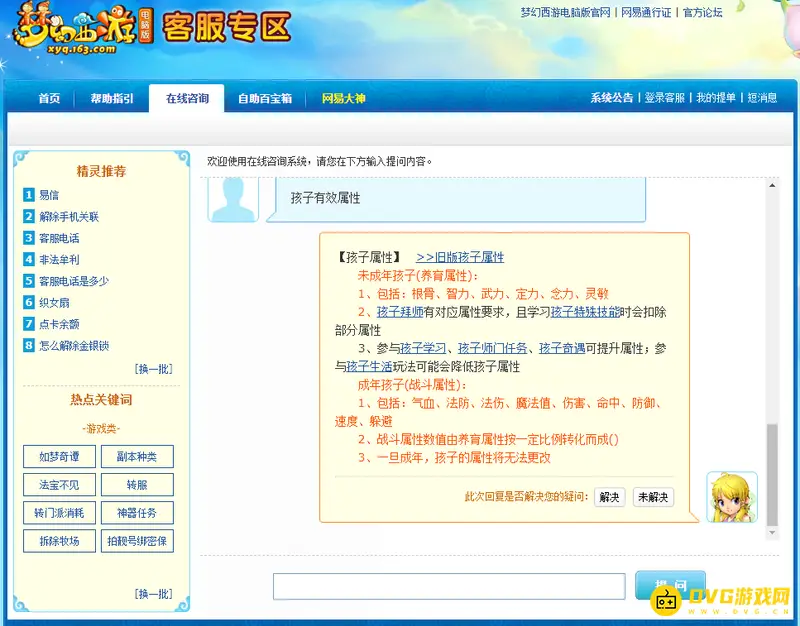Open the 孩子师门任务 link
800x626 pixels.
pos(492,348)
